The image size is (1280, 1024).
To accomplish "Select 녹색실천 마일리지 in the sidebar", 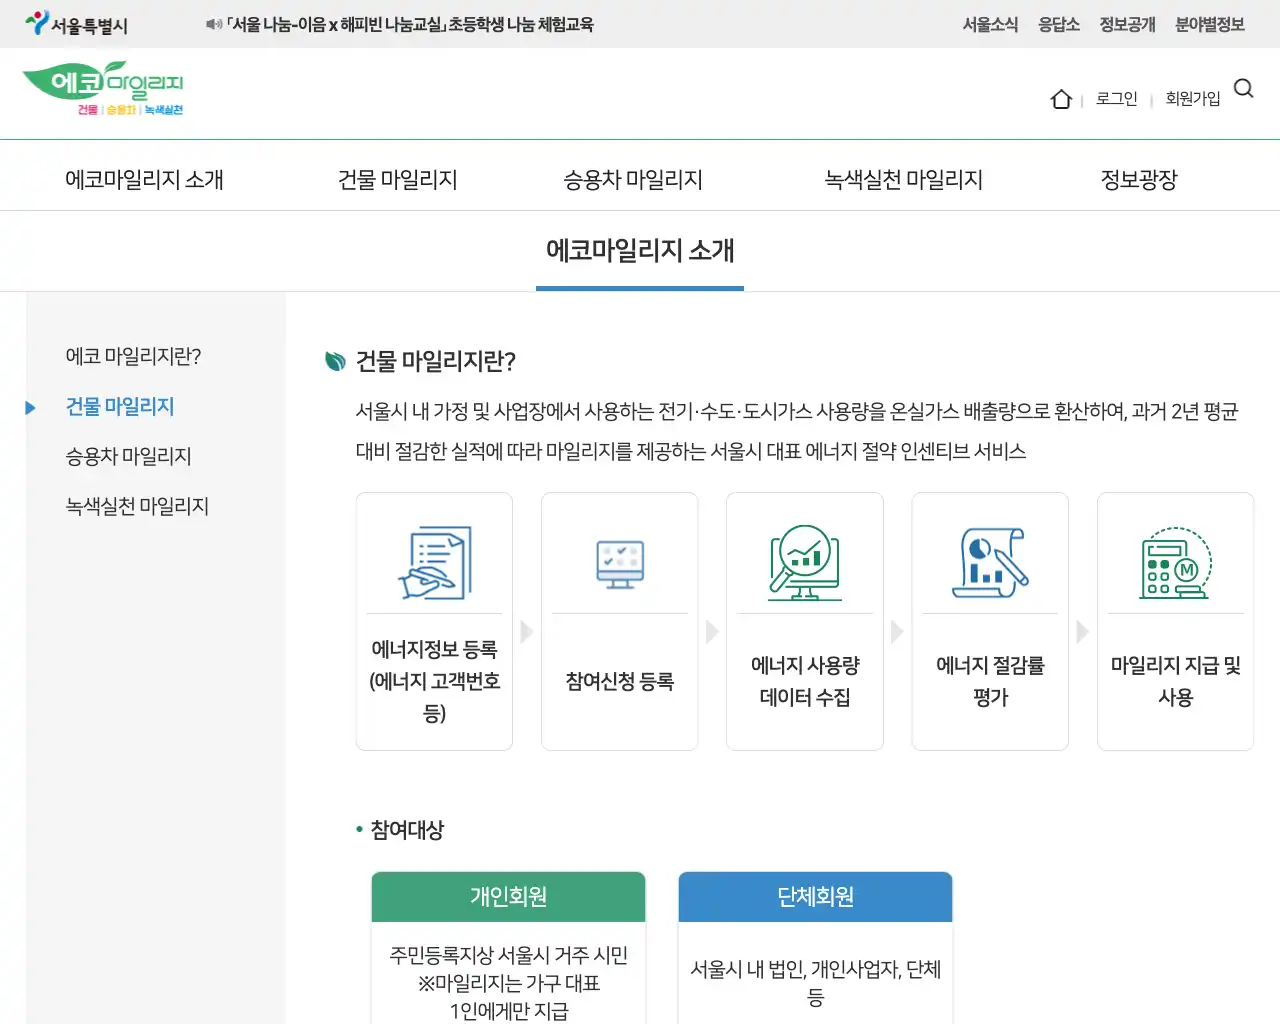I will 137,507.
